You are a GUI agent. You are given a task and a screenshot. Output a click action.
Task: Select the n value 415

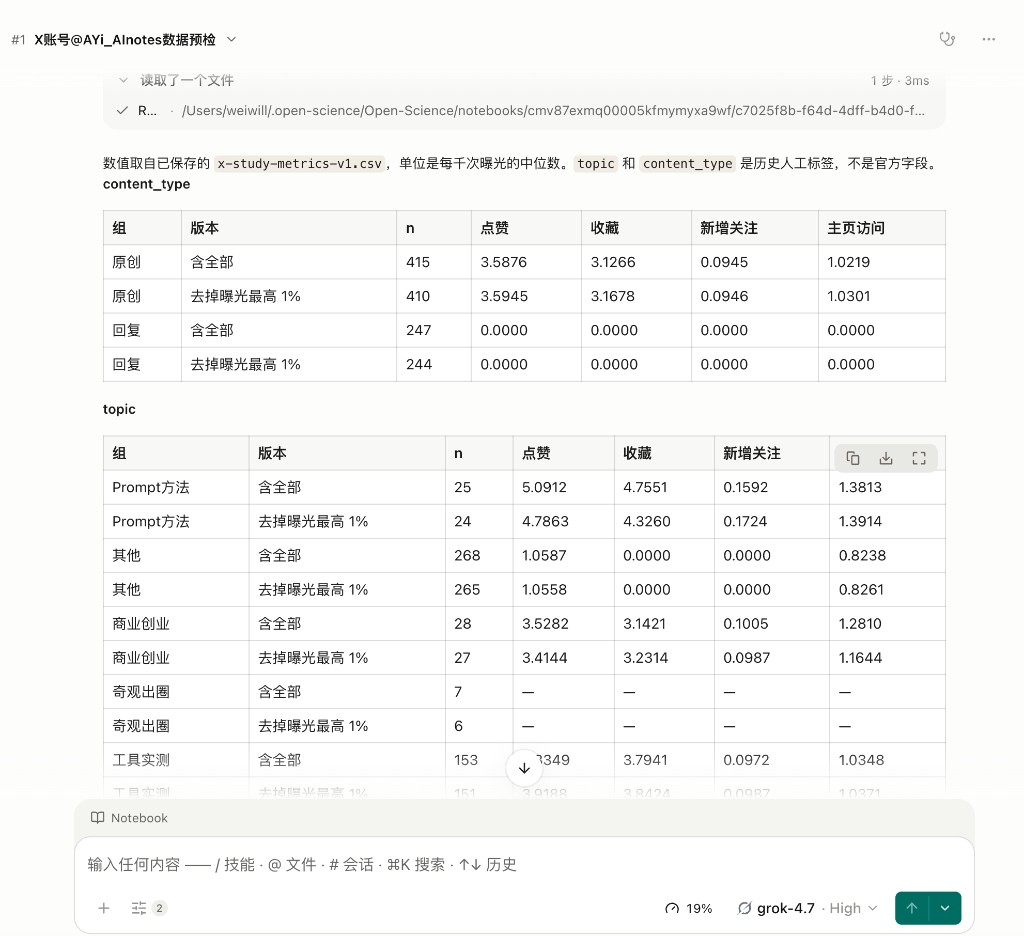click(418, 262)
